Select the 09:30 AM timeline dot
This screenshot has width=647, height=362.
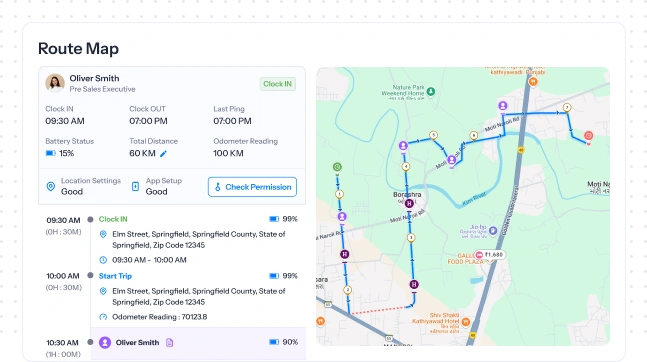pyautogui.click(x=90, y=219)
